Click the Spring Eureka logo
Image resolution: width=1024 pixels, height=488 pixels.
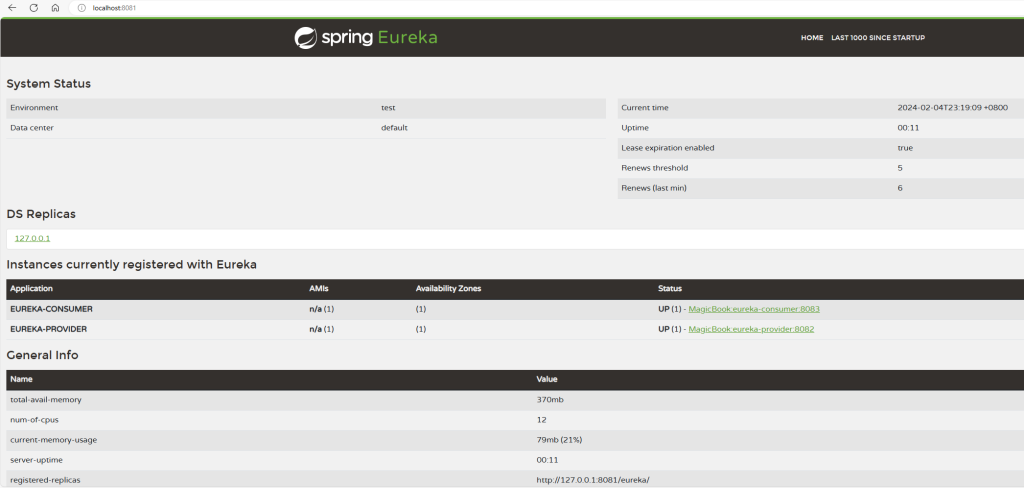(x=366, y=38)
